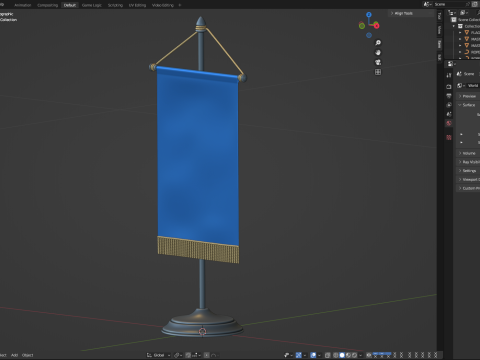Click the pan view hand icon

tap(378, 52)
